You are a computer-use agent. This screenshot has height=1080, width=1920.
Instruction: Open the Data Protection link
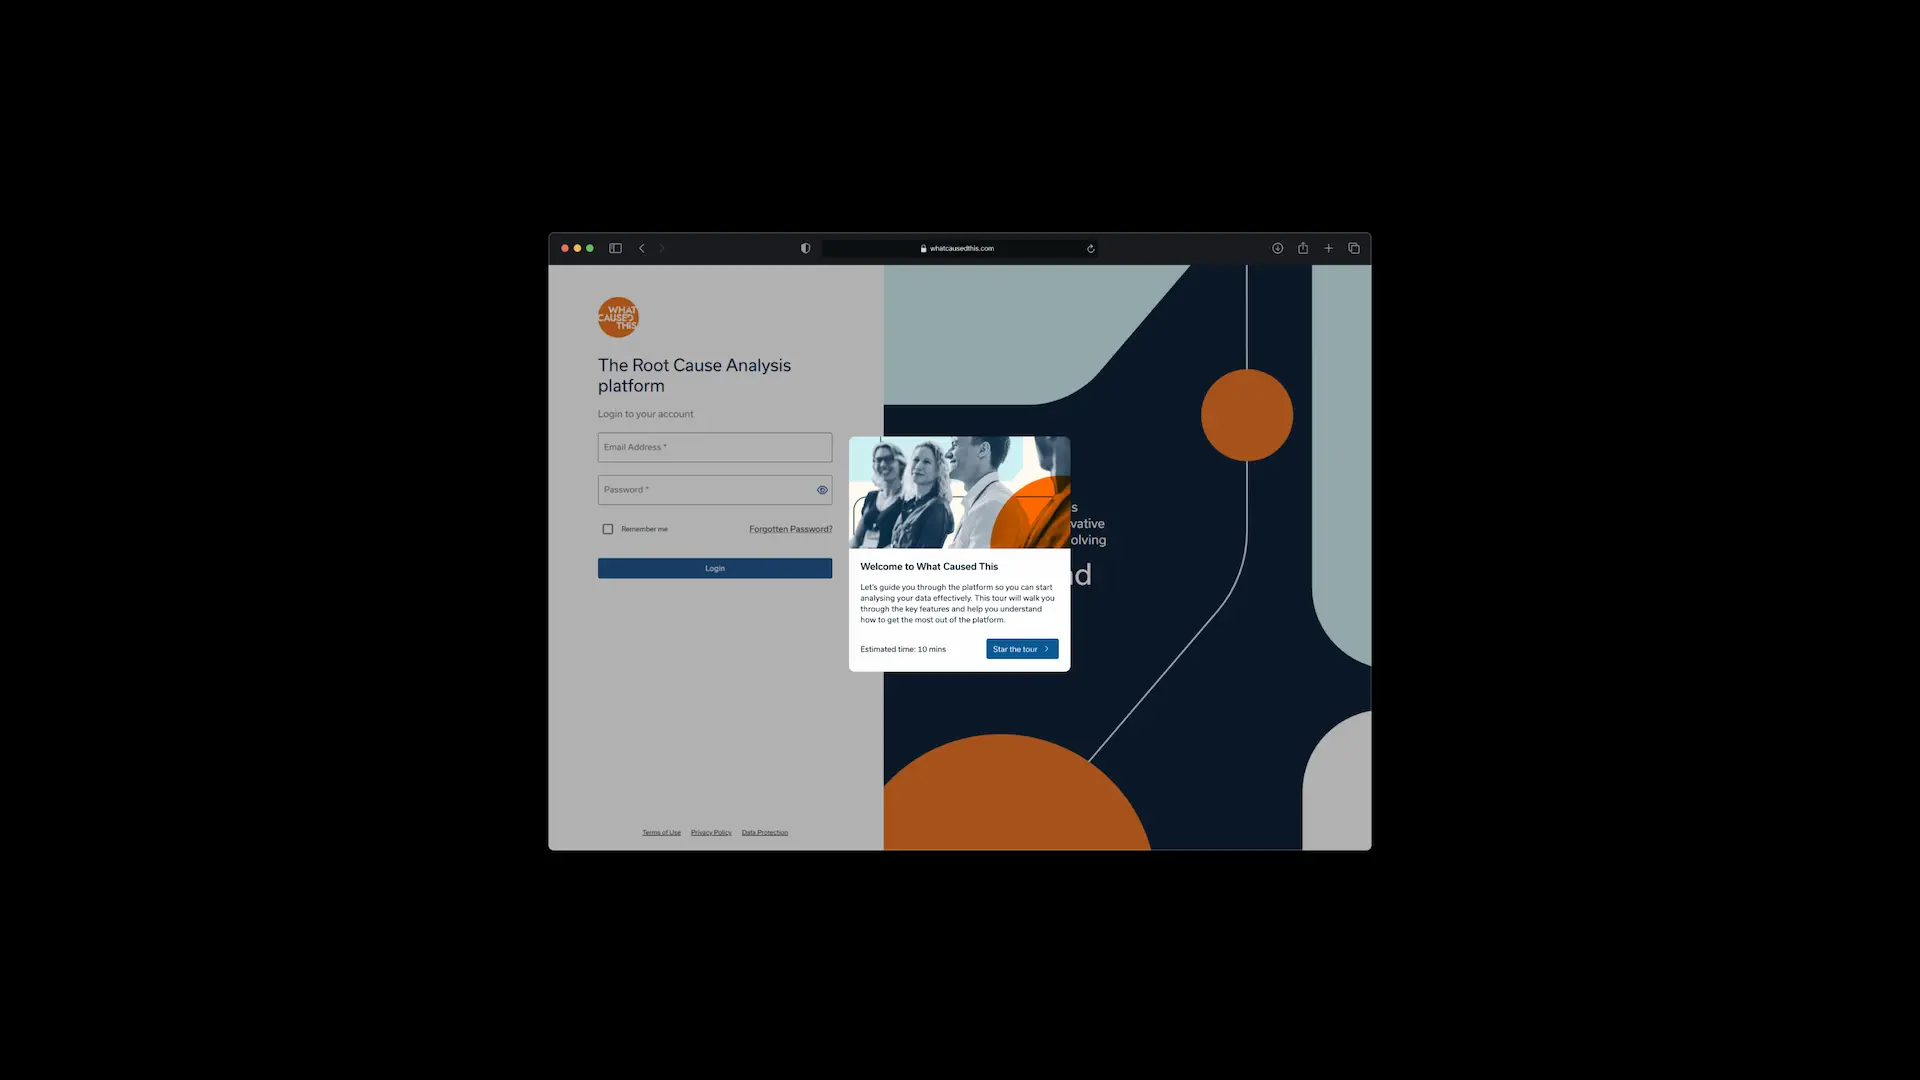pos(764,832)
